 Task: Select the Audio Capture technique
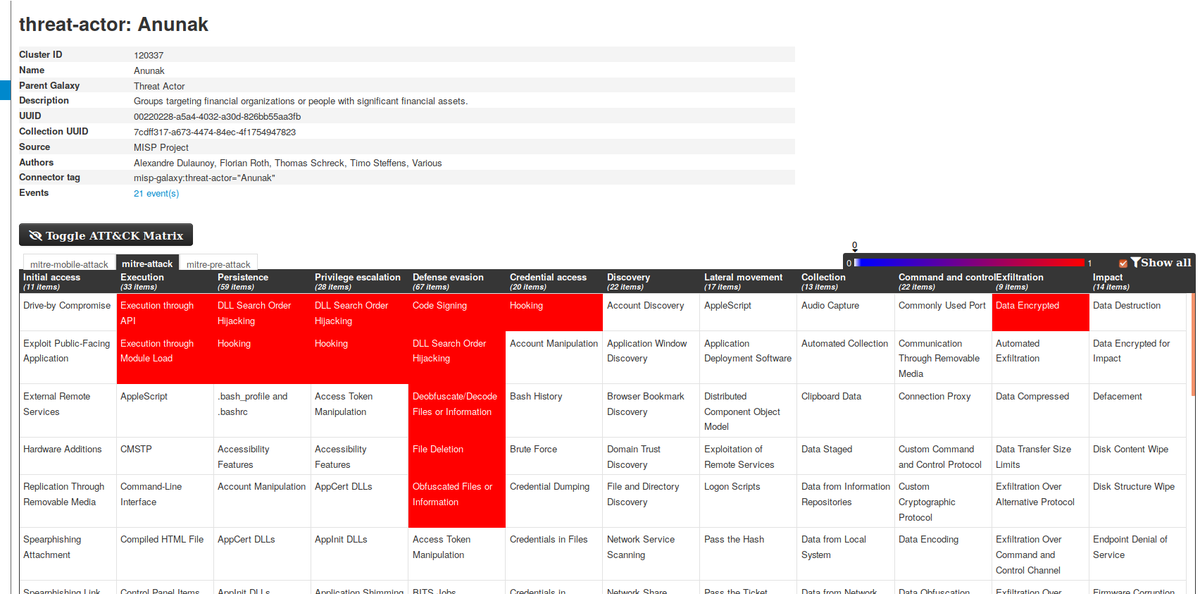(845, 313)
